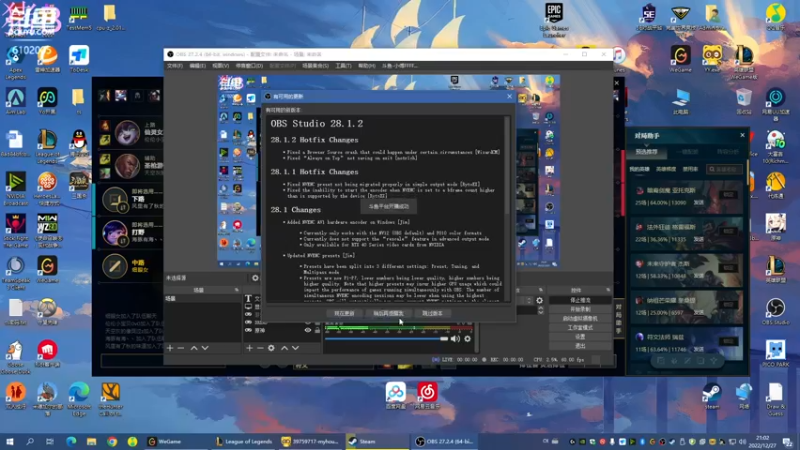Open the 帮助(H) menu in OBS
Screen dimensions: 800x450
[366, 66]
